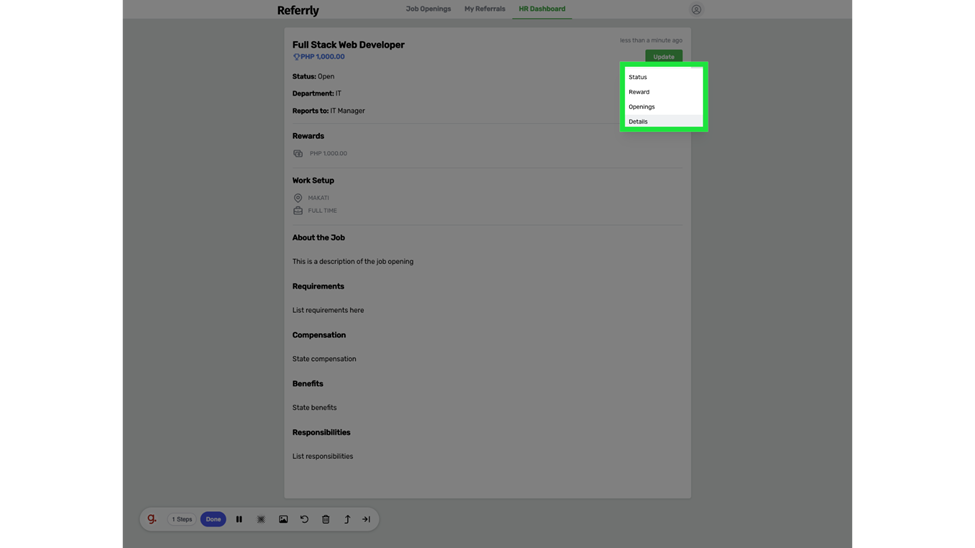Choose Openings from the update menu
The height and width of the screenshot is (548, 975).
(x=663, y=107)
